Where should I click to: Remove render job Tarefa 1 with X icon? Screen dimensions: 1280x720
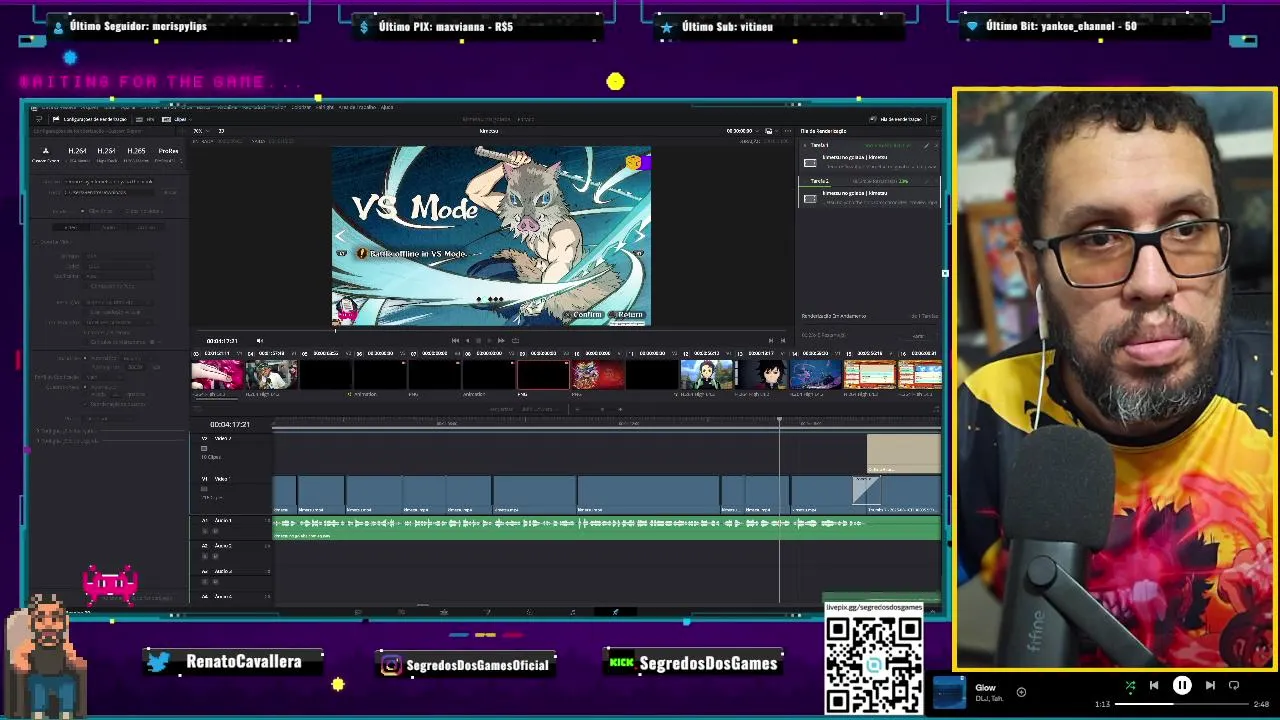pyautogui.click(x=936, y=146)
